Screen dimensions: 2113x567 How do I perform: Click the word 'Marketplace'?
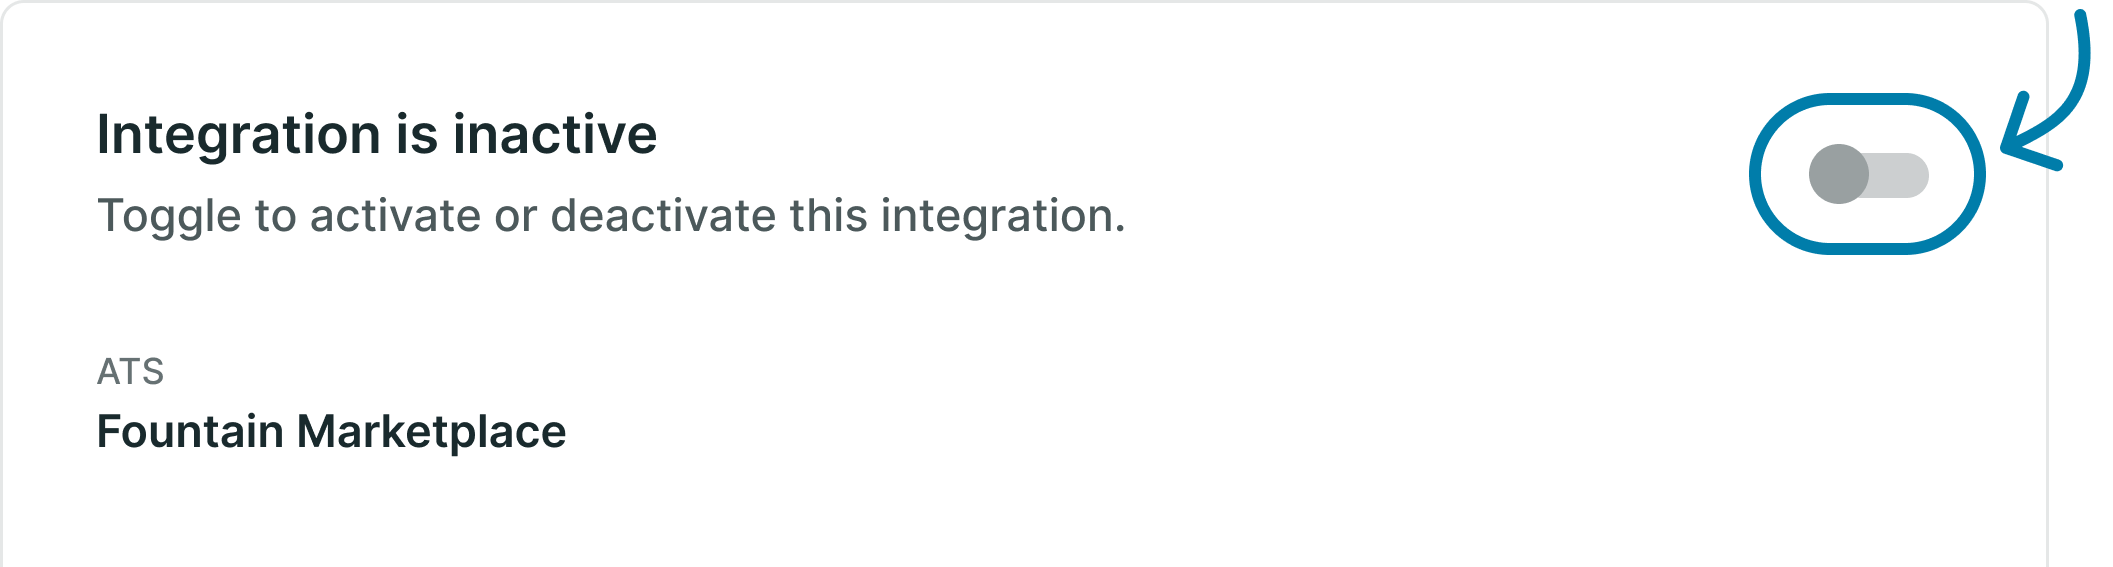pyautogui.click(x=432, y=433)
